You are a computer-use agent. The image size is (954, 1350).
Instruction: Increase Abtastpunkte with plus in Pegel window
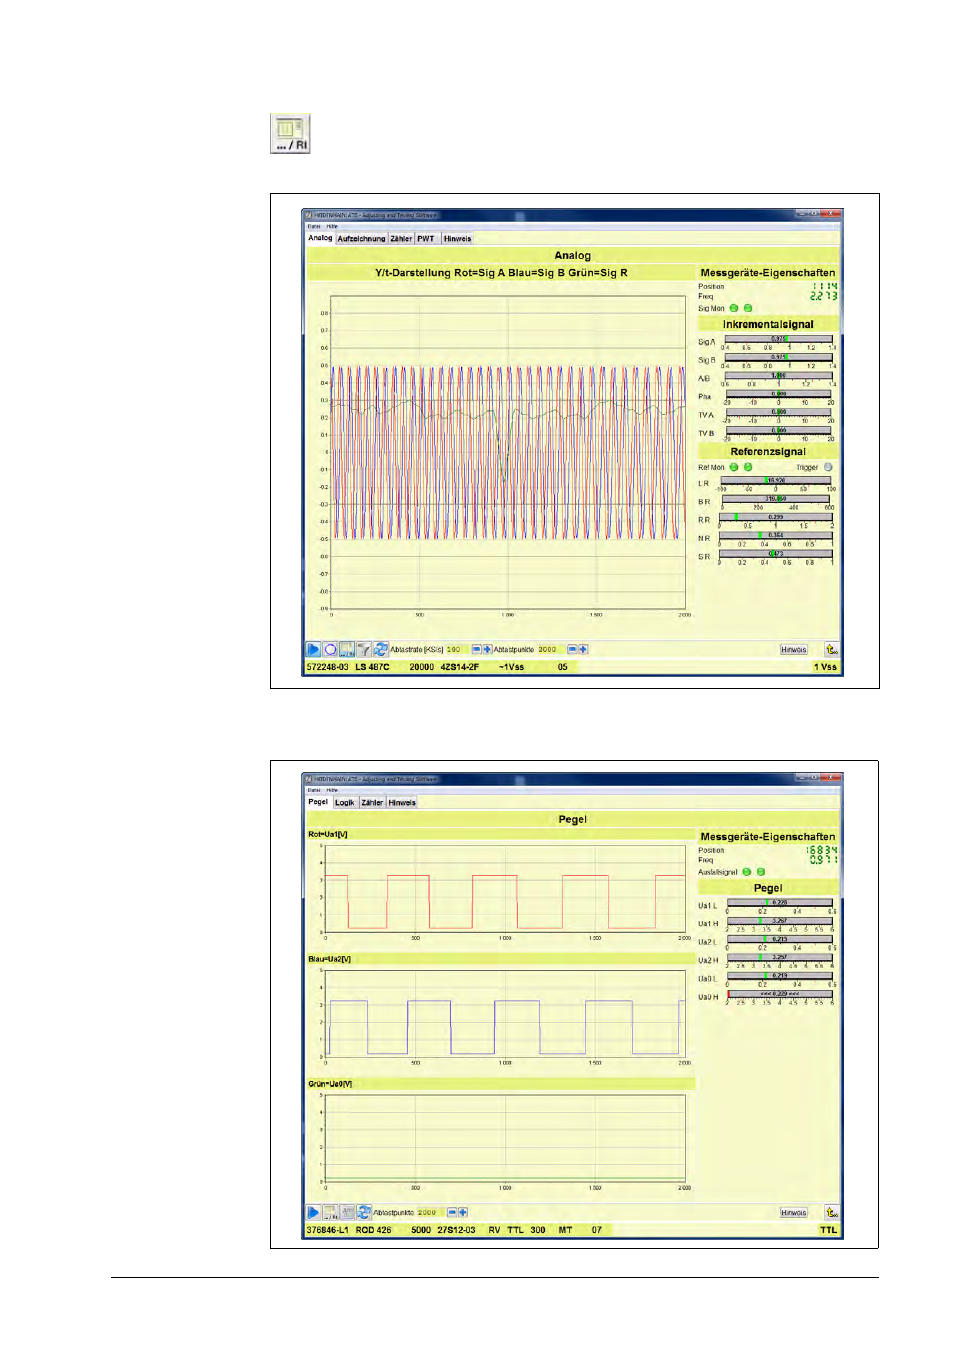coord(462,1213)
